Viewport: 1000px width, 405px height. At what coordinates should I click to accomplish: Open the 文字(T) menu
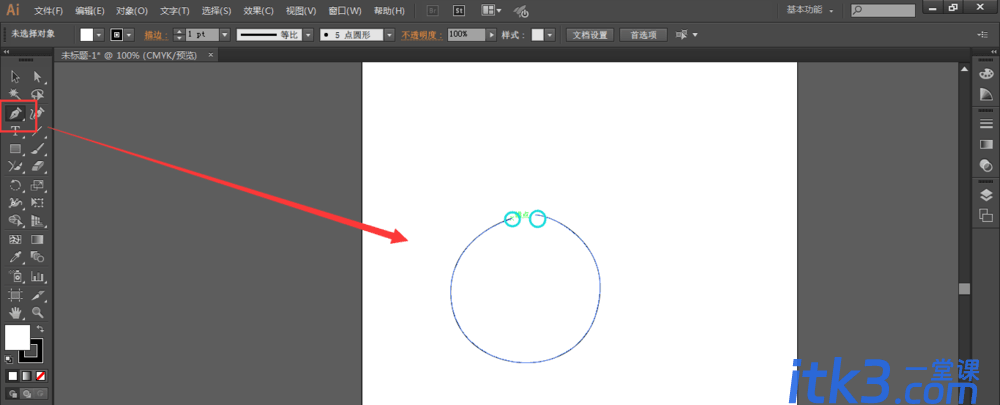pos(174,11)
